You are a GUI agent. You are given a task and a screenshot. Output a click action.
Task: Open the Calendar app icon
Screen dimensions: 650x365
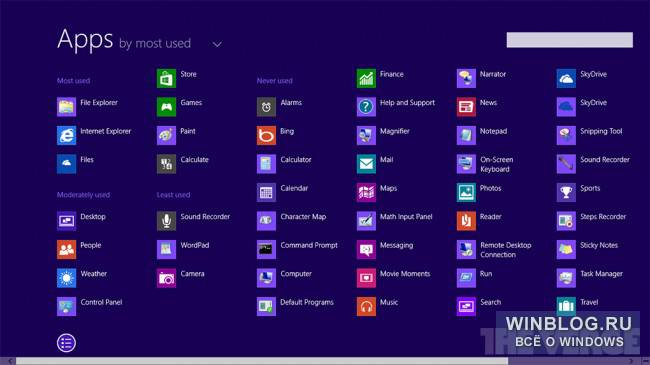(266, 192)
